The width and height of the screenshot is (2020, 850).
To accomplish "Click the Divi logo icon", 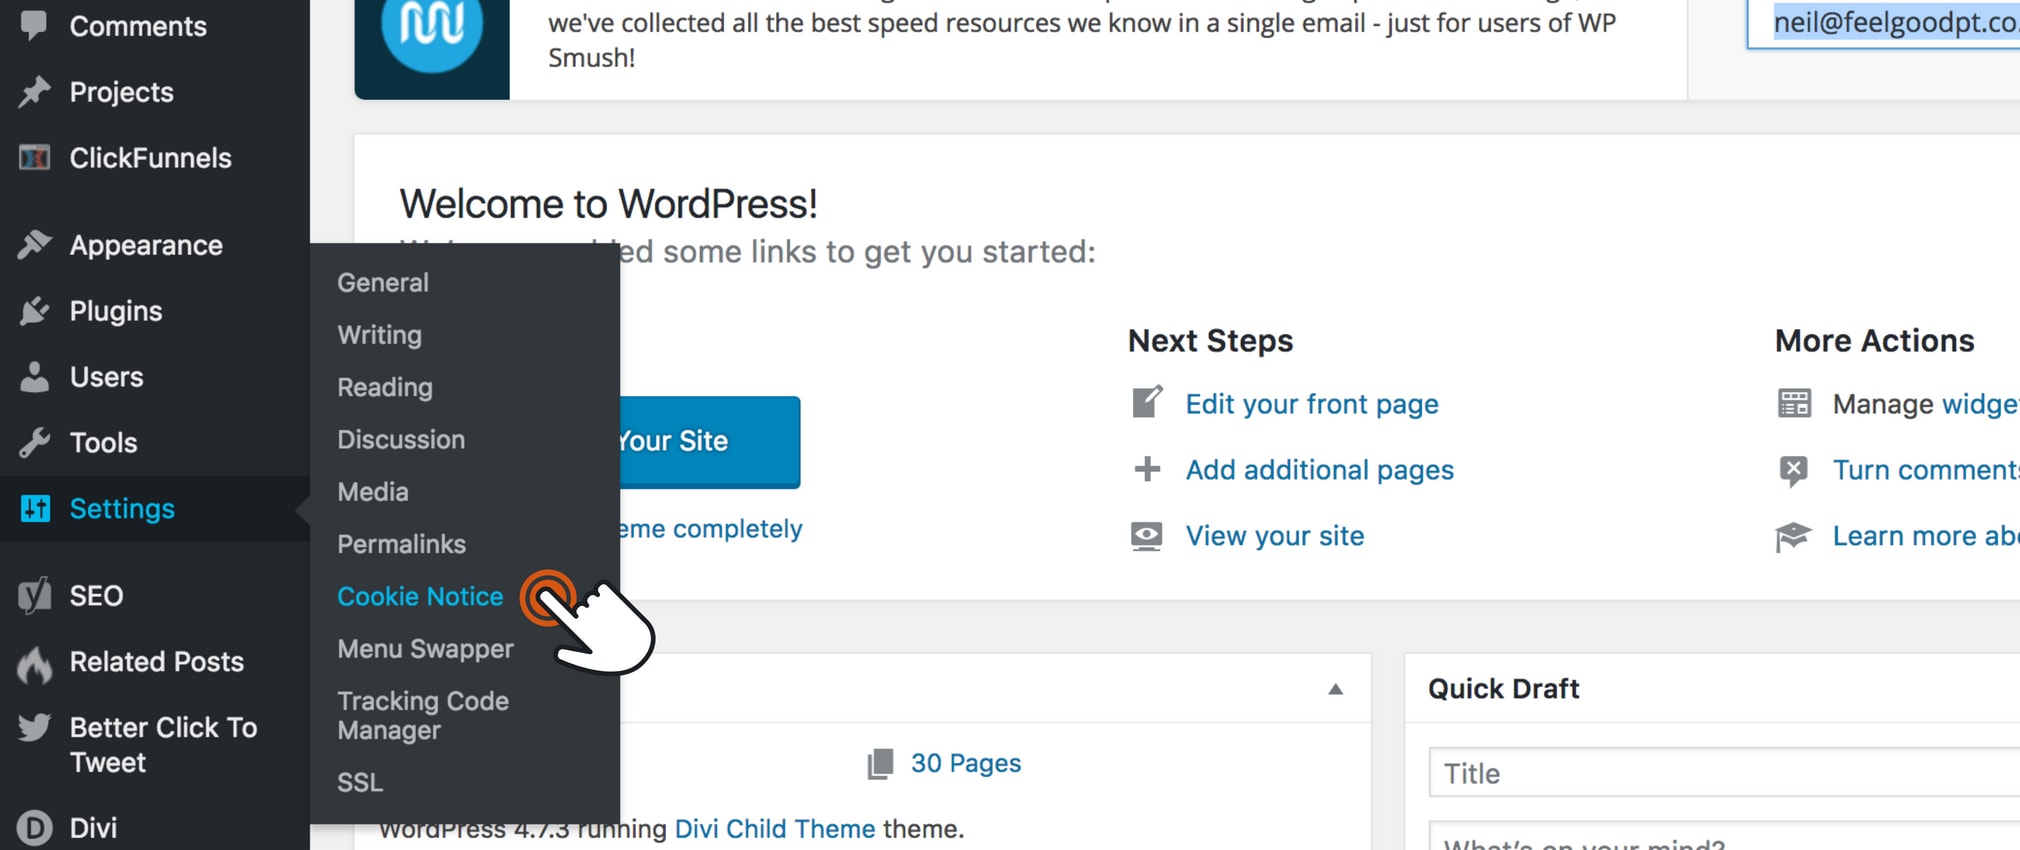I will pos(35,828).
